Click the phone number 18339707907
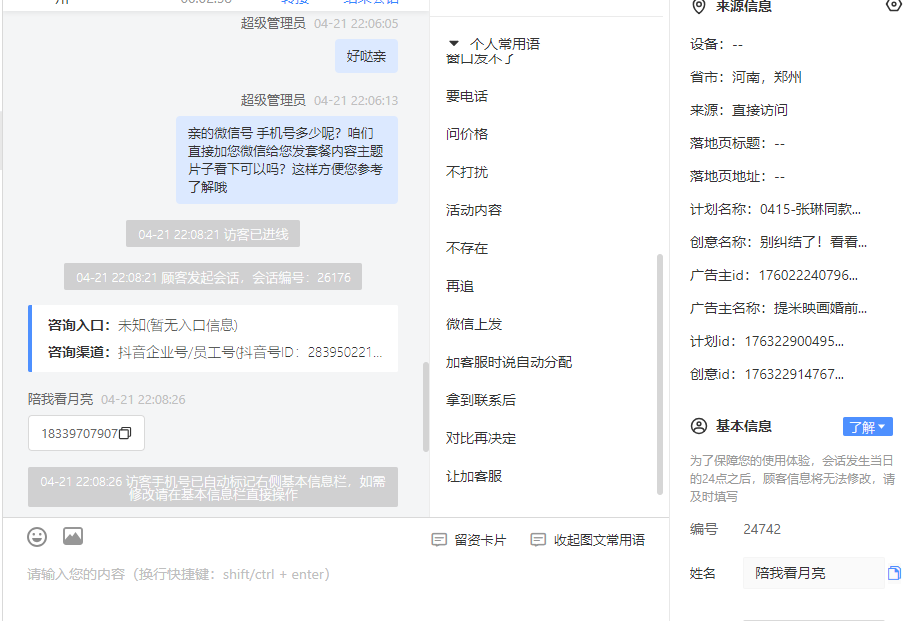 (80, 434)
